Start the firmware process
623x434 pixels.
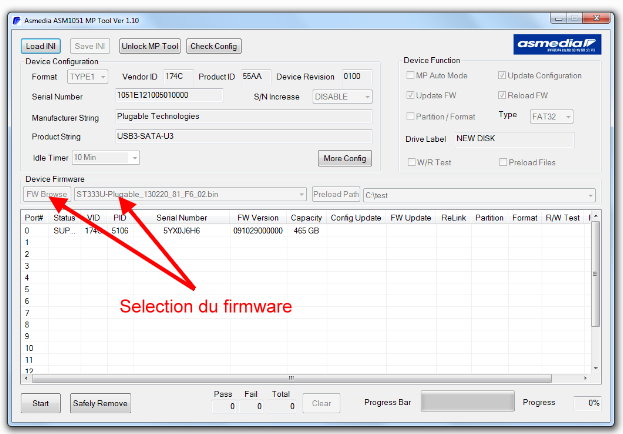(41, 403)
